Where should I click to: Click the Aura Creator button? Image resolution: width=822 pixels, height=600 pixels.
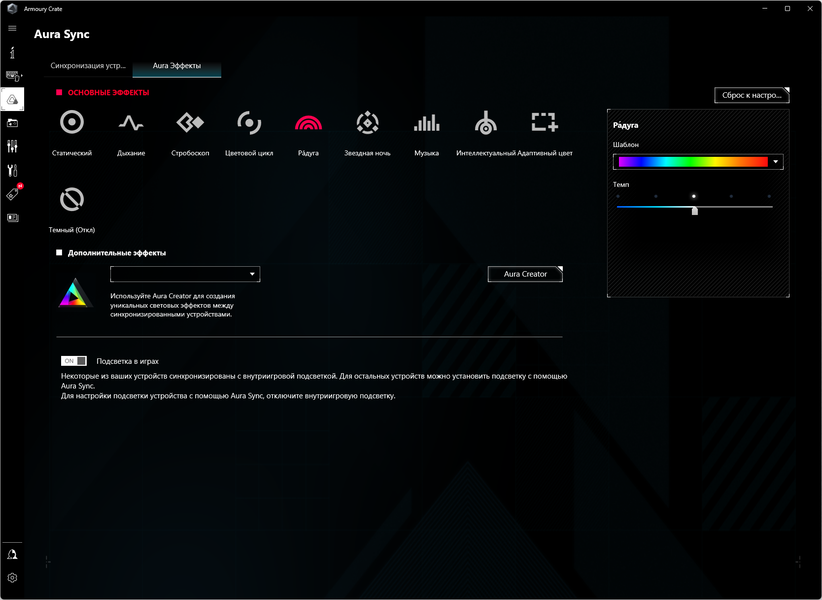point(525,274)
